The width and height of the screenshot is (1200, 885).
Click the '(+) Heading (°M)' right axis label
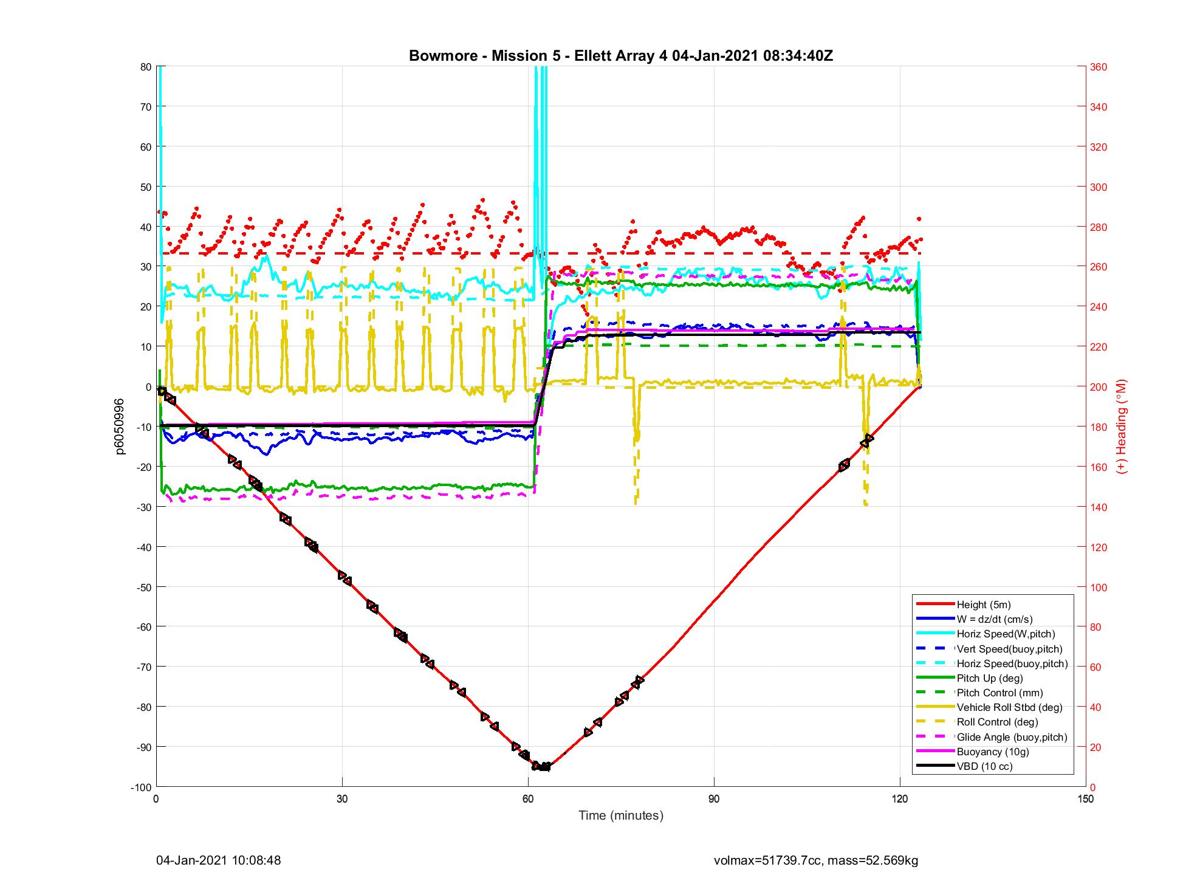click(1121, 426)
